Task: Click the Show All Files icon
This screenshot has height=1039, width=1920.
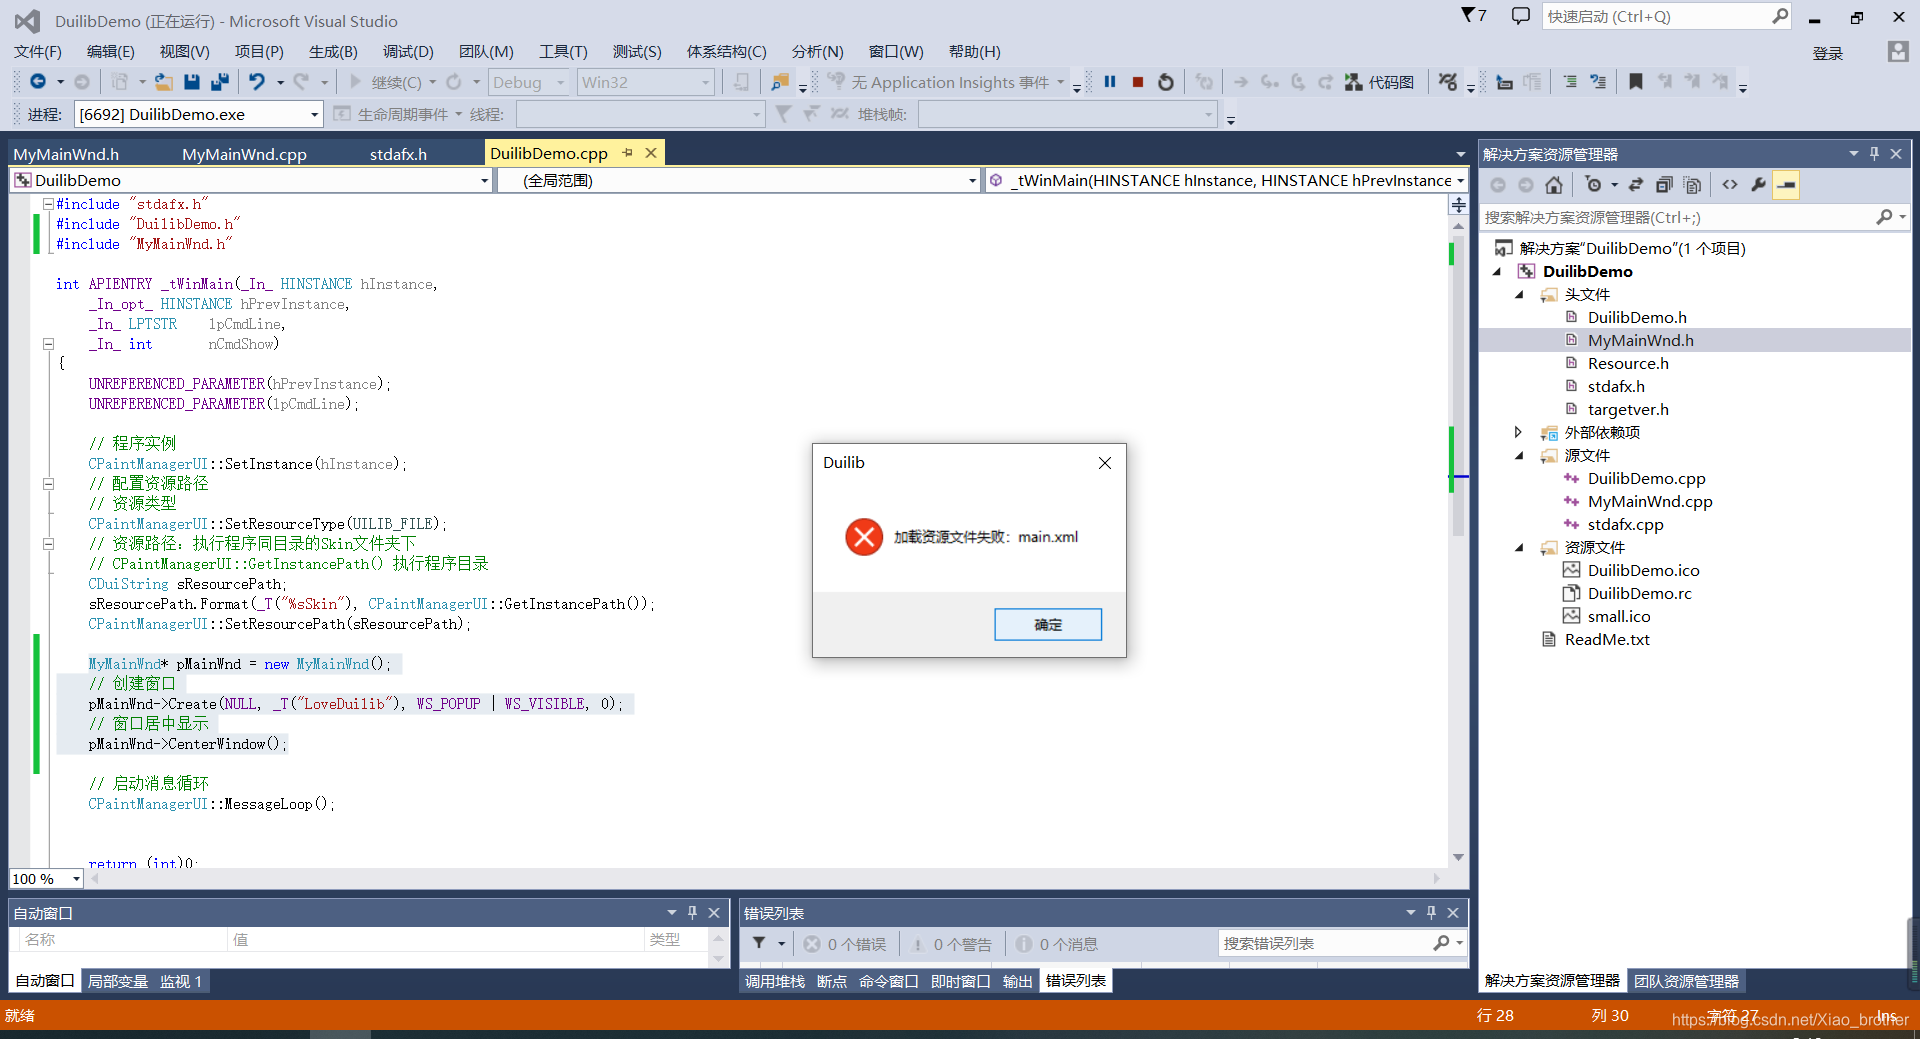Action: point(1692,185)
